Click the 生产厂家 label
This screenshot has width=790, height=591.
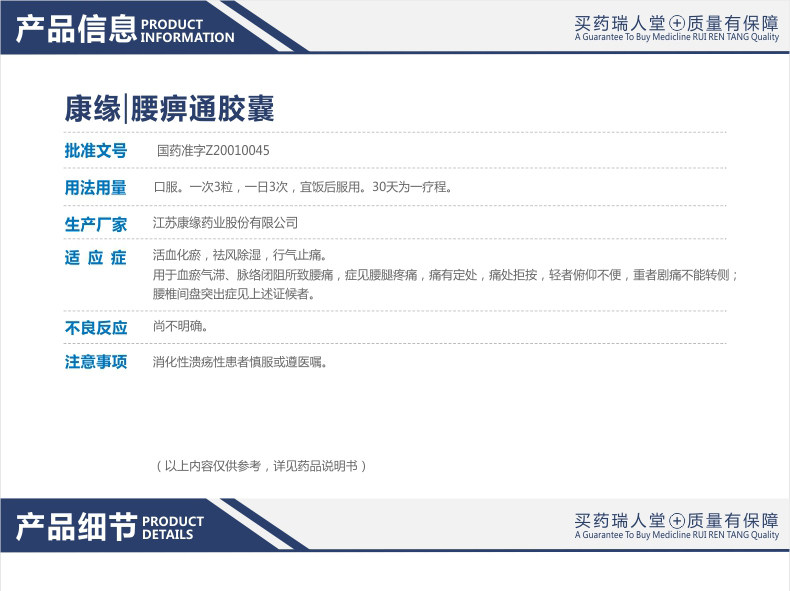96,224
